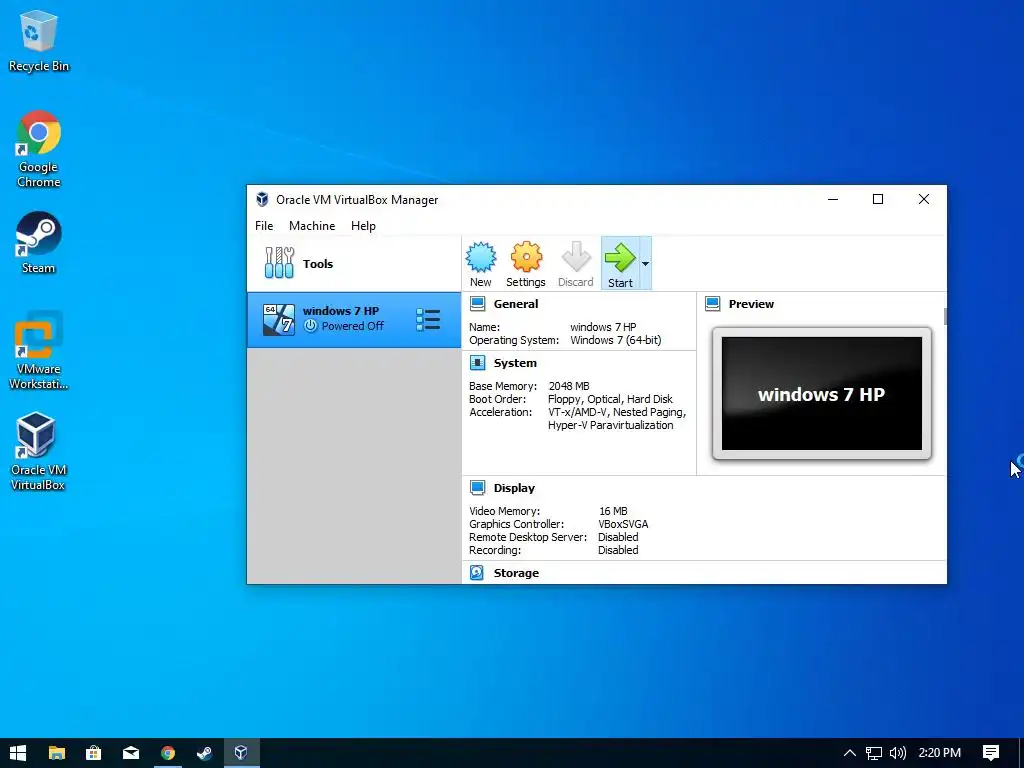Show hidden system tray icons

[x=849, y=753]
